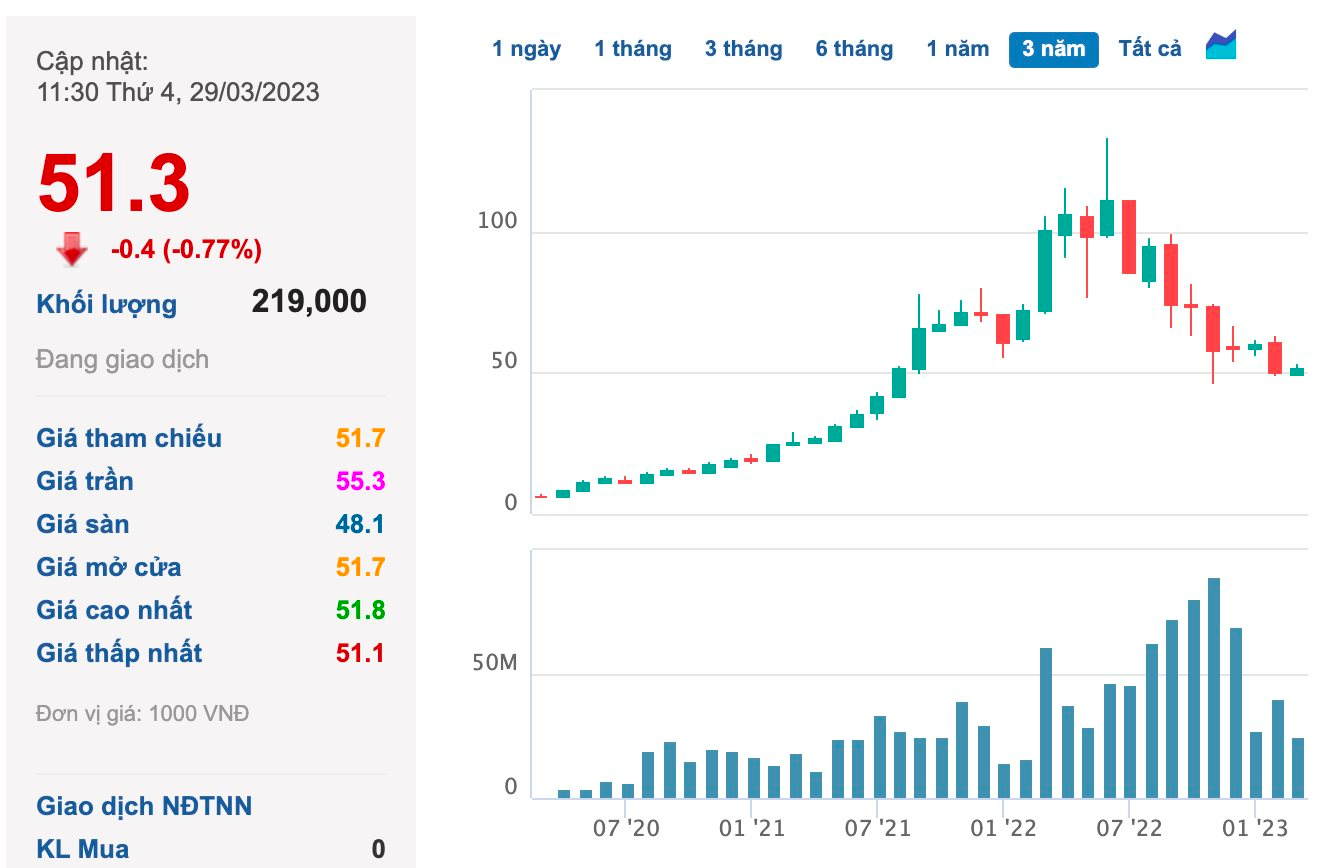Click the "01 '23" x-axis date marker
The height and width of the screenshot is (868, 1322).
(x=1255, y=828)
